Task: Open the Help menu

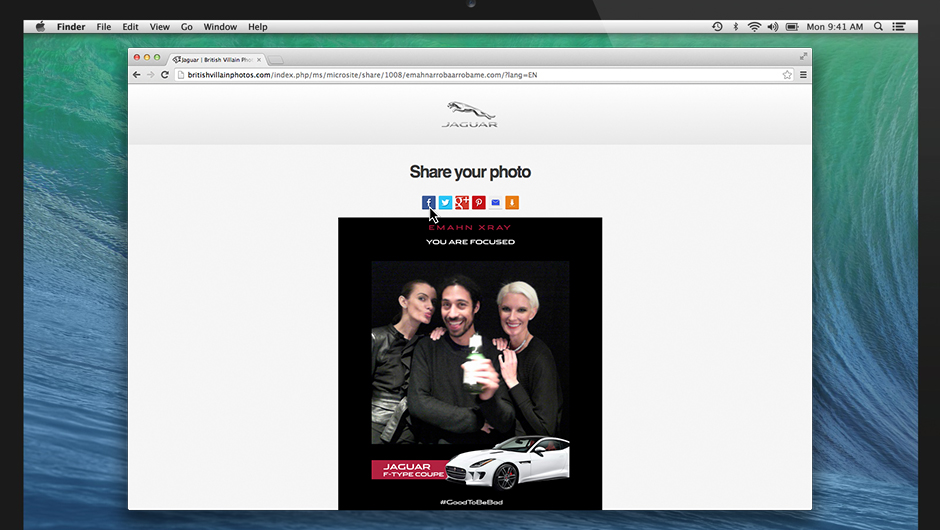Action: 258,26
